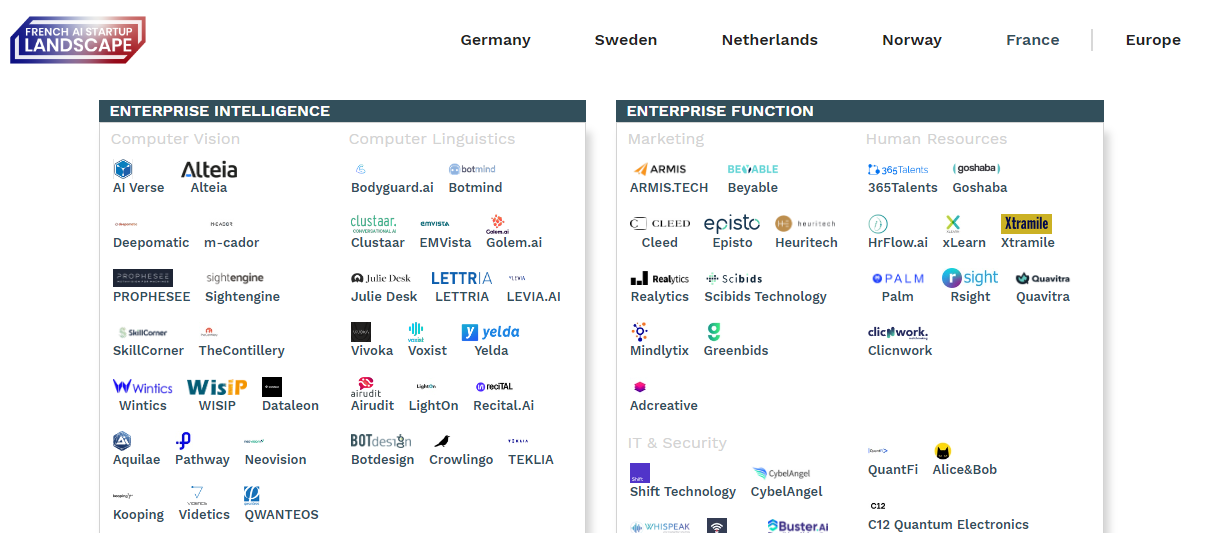Click the AI Verse cube logo
Screen dimensions: 1225x533
pyautogui.click(x=123, y=169)
